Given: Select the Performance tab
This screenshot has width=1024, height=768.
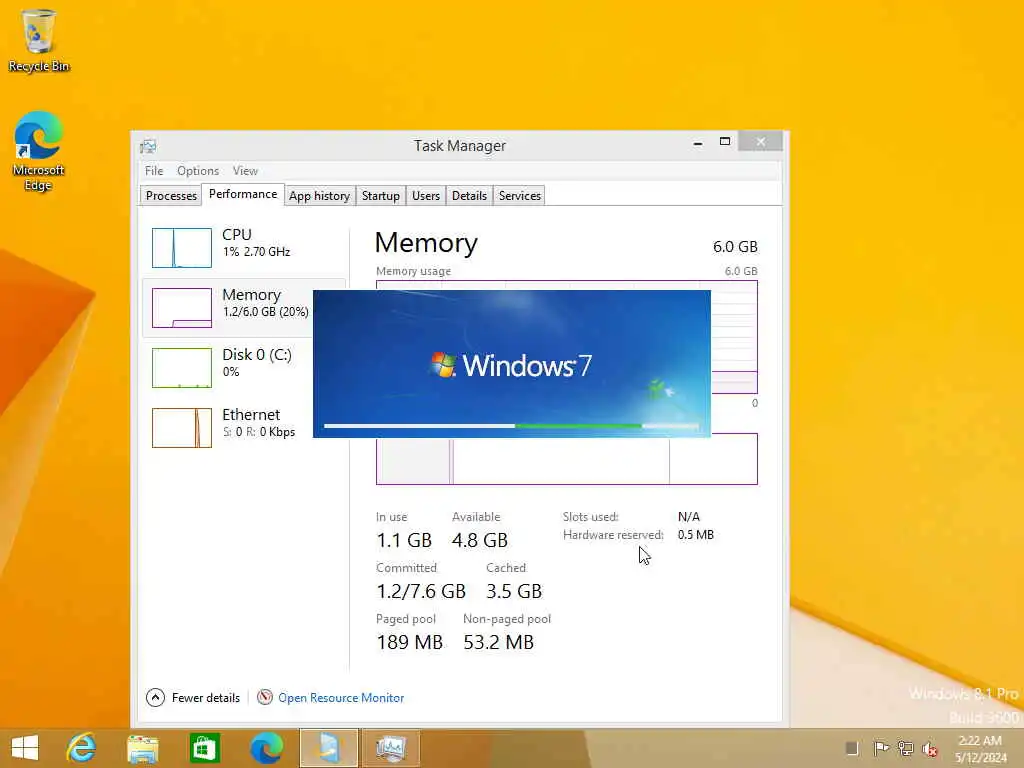Looking at the screenshot, I should [x=243, y=194].
